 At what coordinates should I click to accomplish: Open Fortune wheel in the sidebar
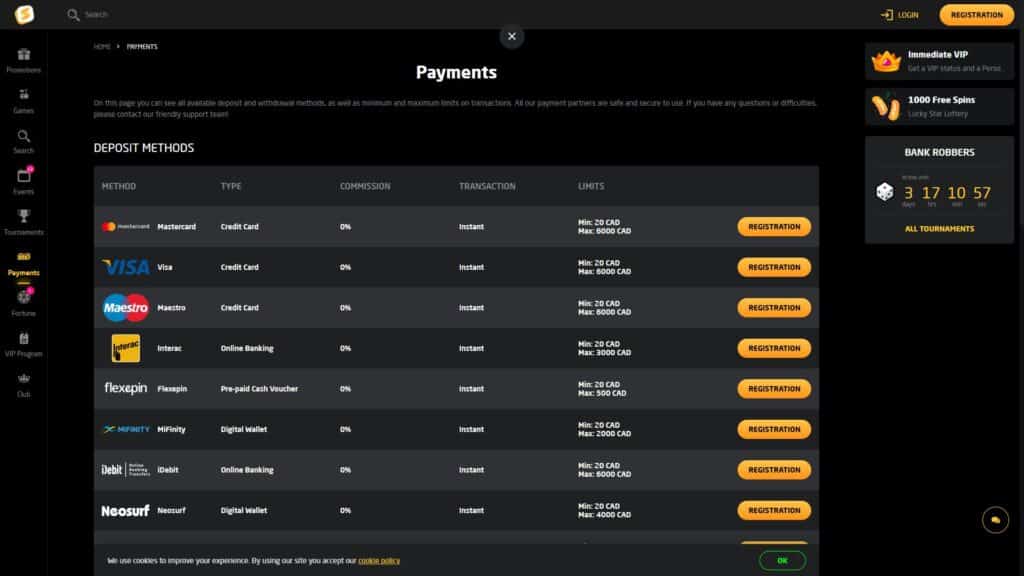(x=24, y=304)
